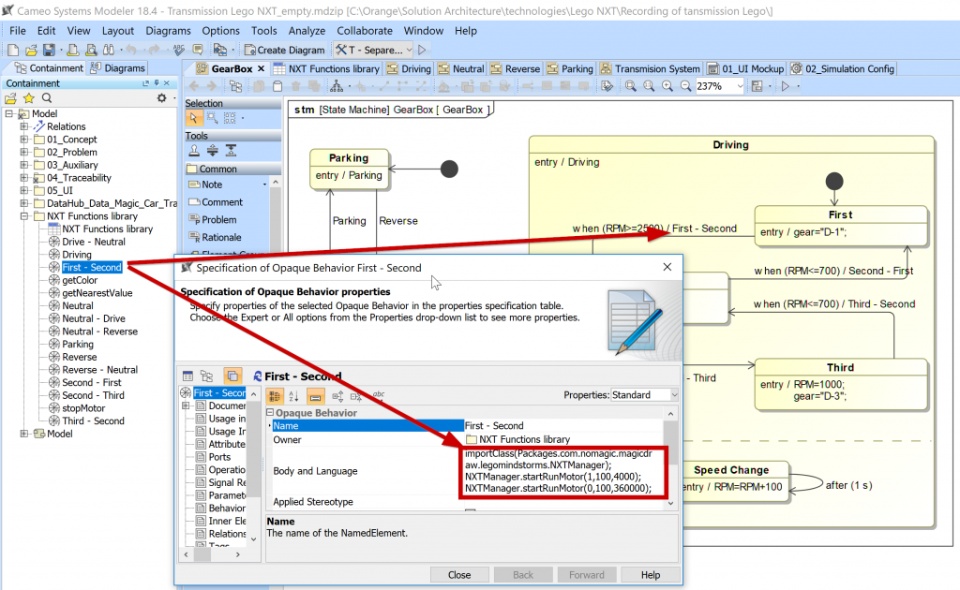Open the T - Separe... configuration dropdown
Image resolution: width=960 pixels, height=590 pixels.
[x=409, y=50]
